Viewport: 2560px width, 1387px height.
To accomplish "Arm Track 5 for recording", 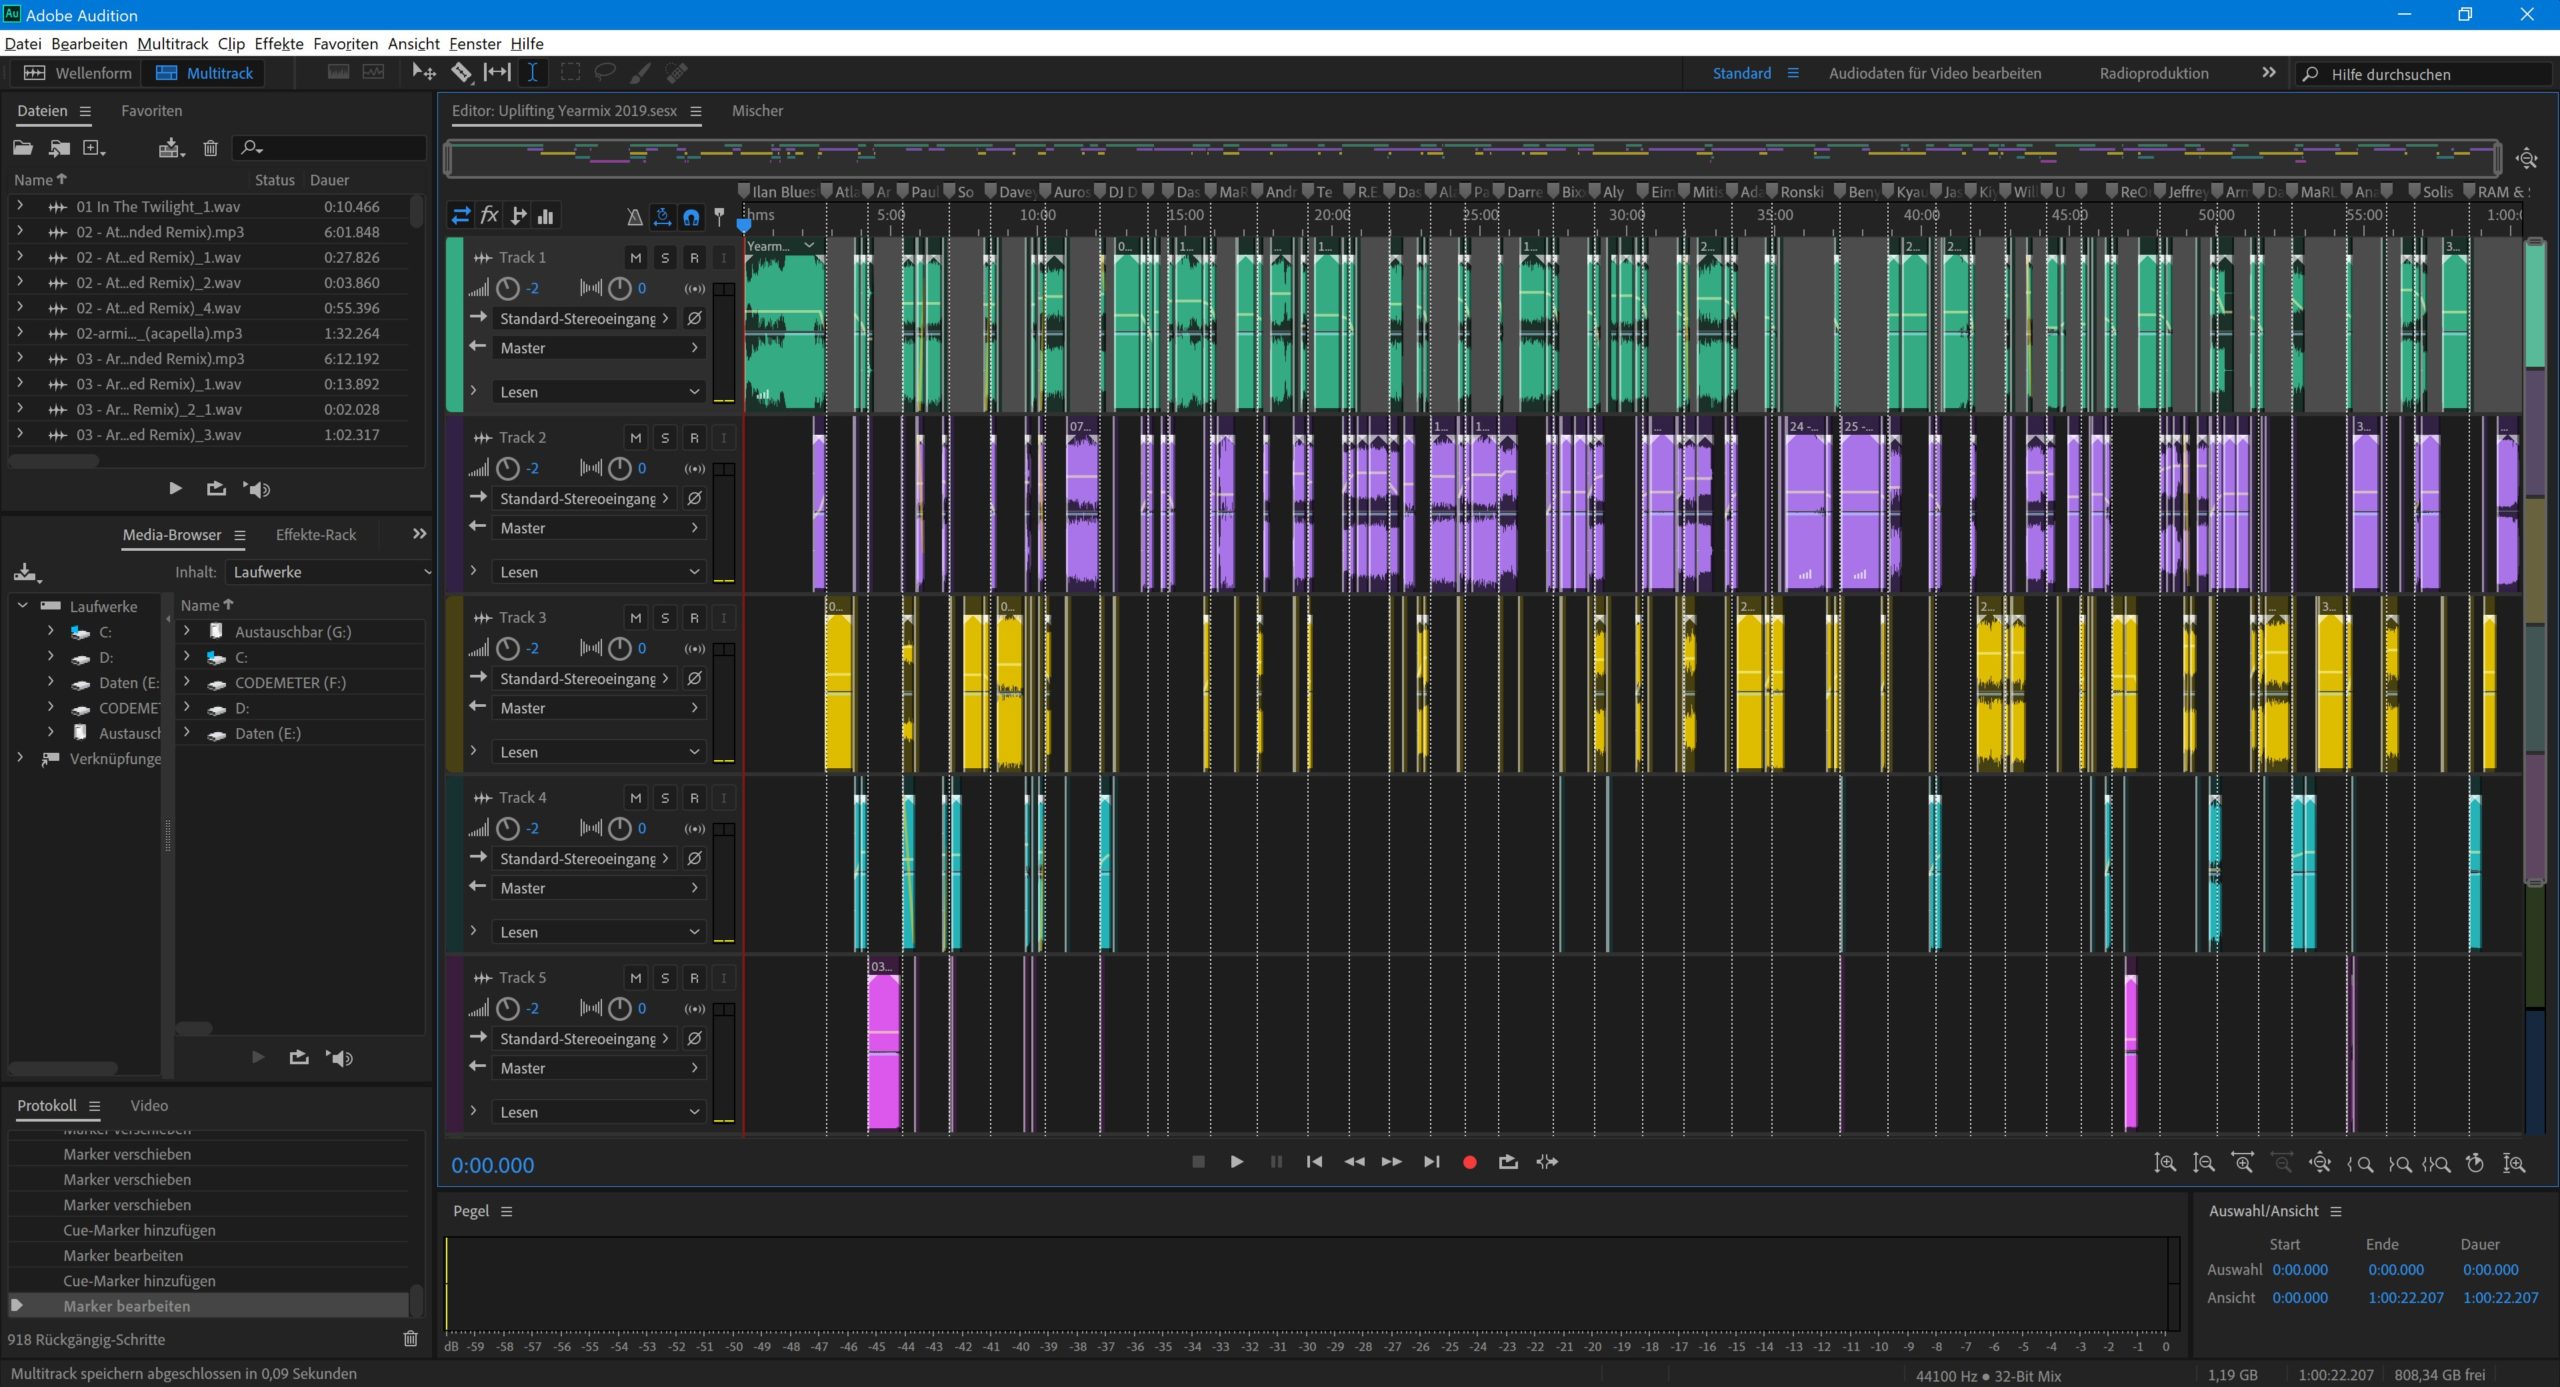I will 694,978.
